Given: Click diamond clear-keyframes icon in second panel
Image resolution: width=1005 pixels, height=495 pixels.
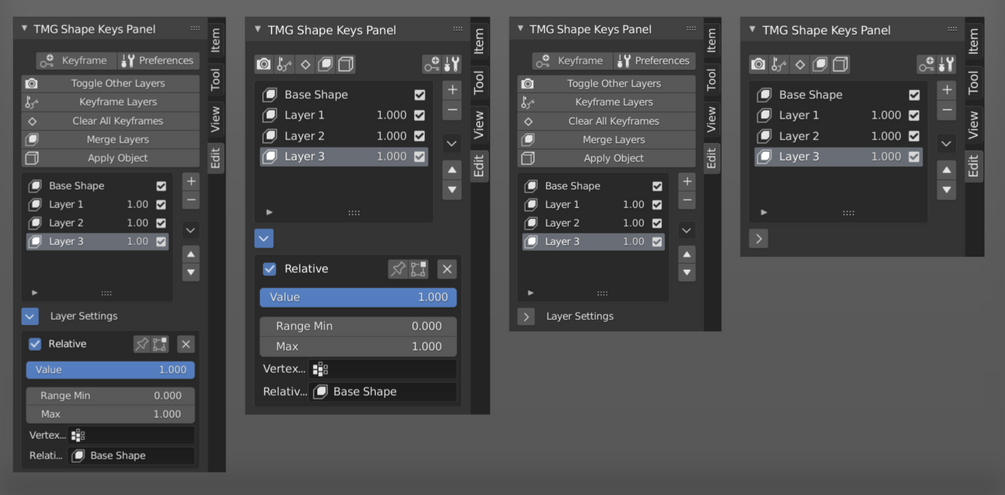Looking at the screenshot, I should (305, 64).
